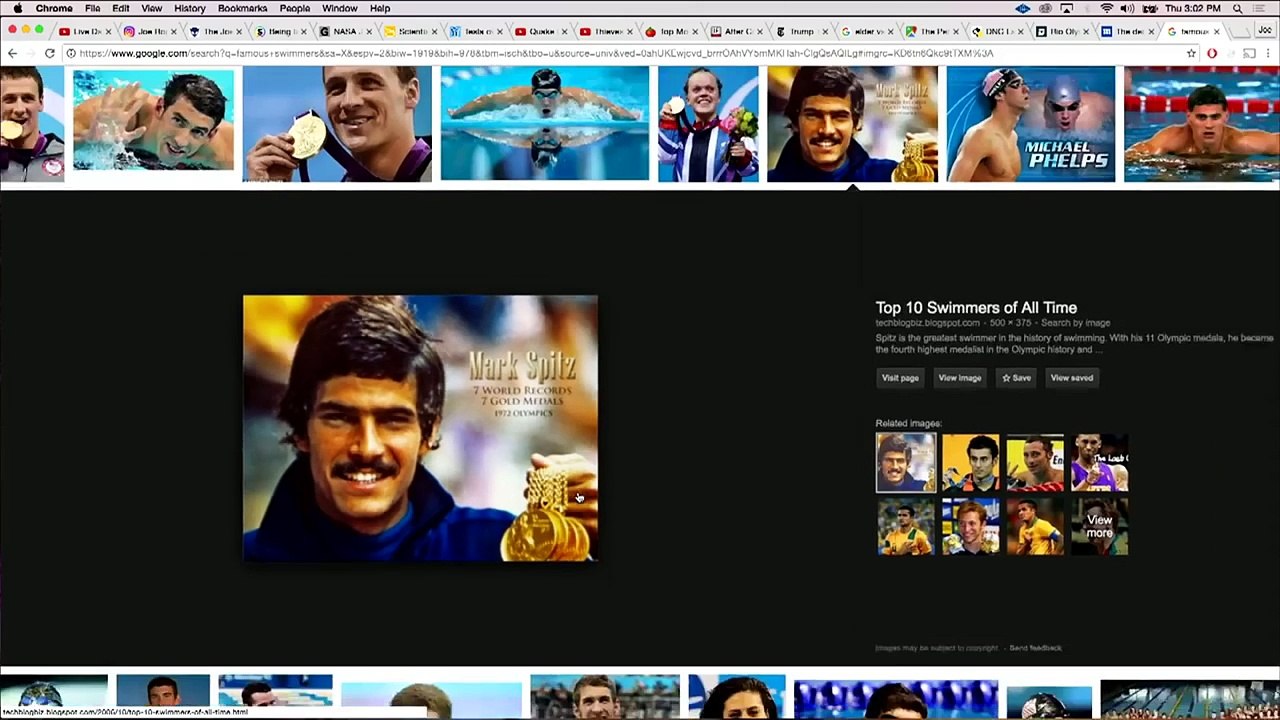Select the first related image of Spitz
Screen dimensions: 1280x720
(906, 463)
